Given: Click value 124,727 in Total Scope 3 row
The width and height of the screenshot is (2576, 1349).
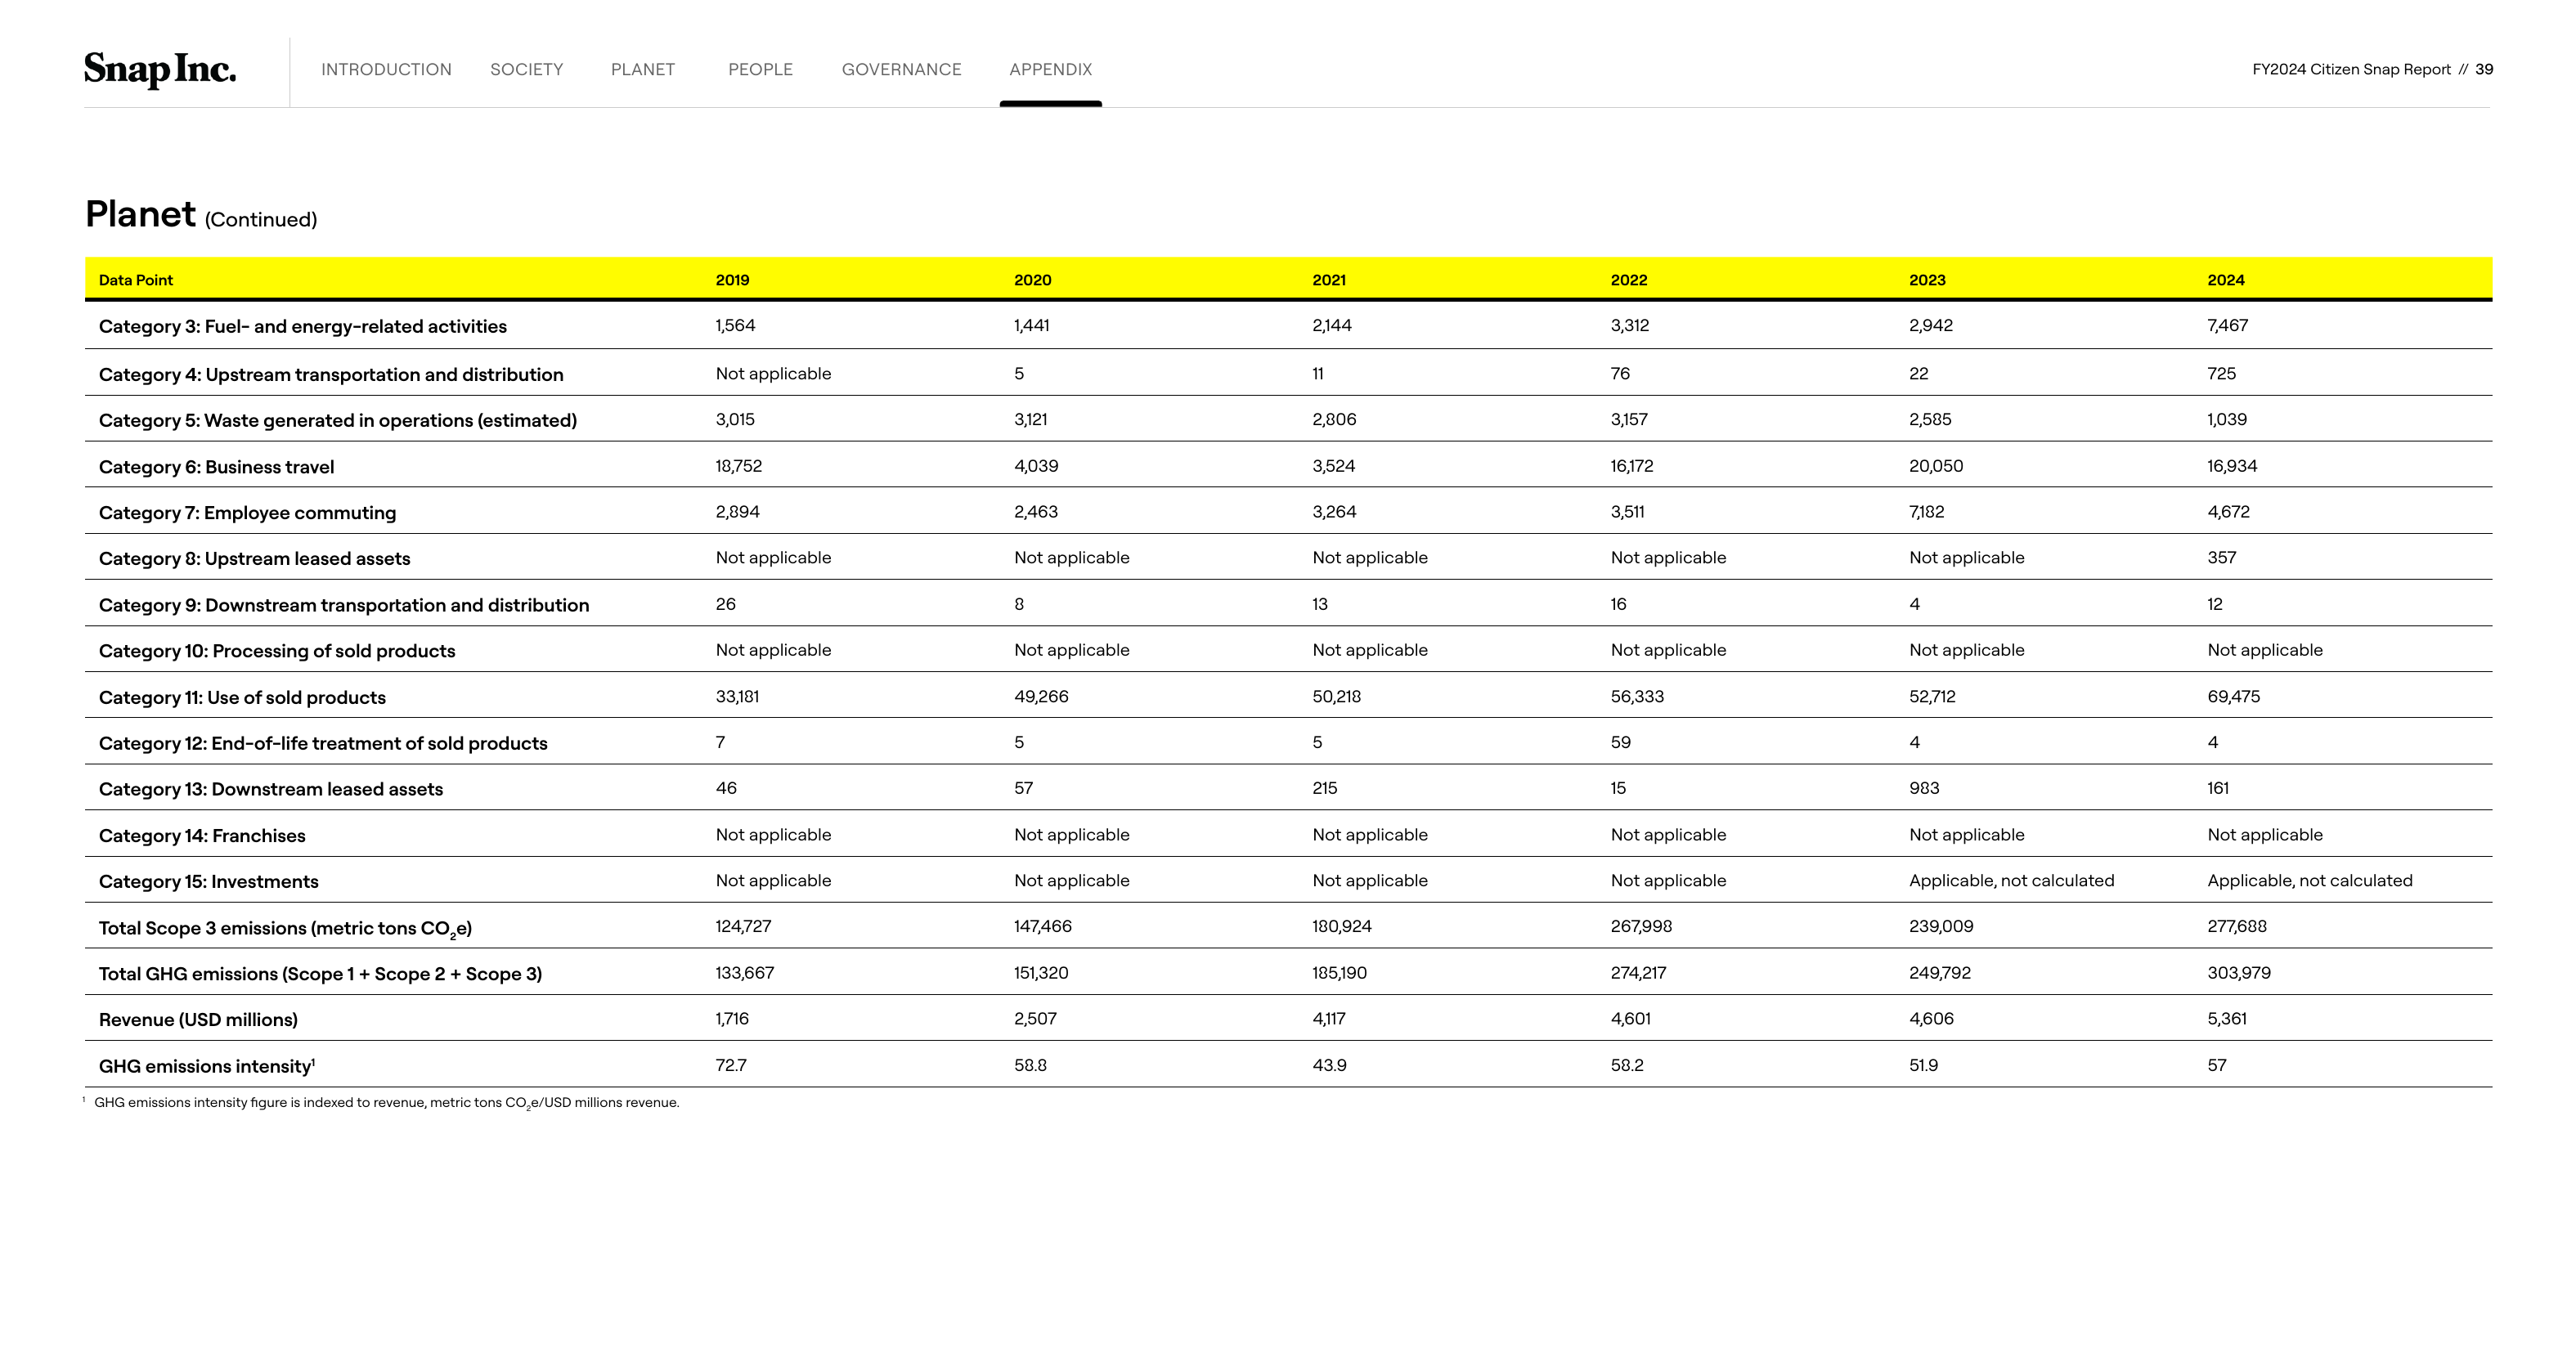Looking at the screenshot, I should [743, 927].
